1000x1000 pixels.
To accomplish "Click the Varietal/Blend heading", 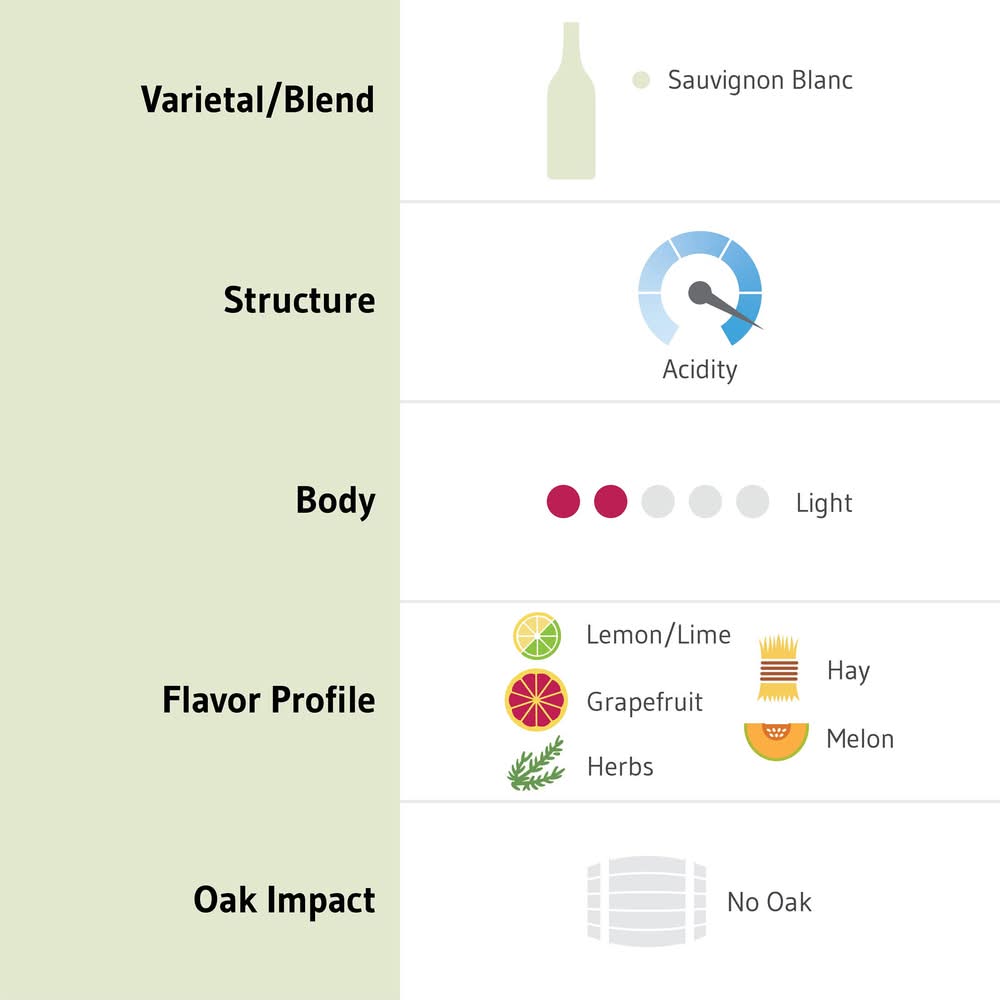I will coord(257,100).
